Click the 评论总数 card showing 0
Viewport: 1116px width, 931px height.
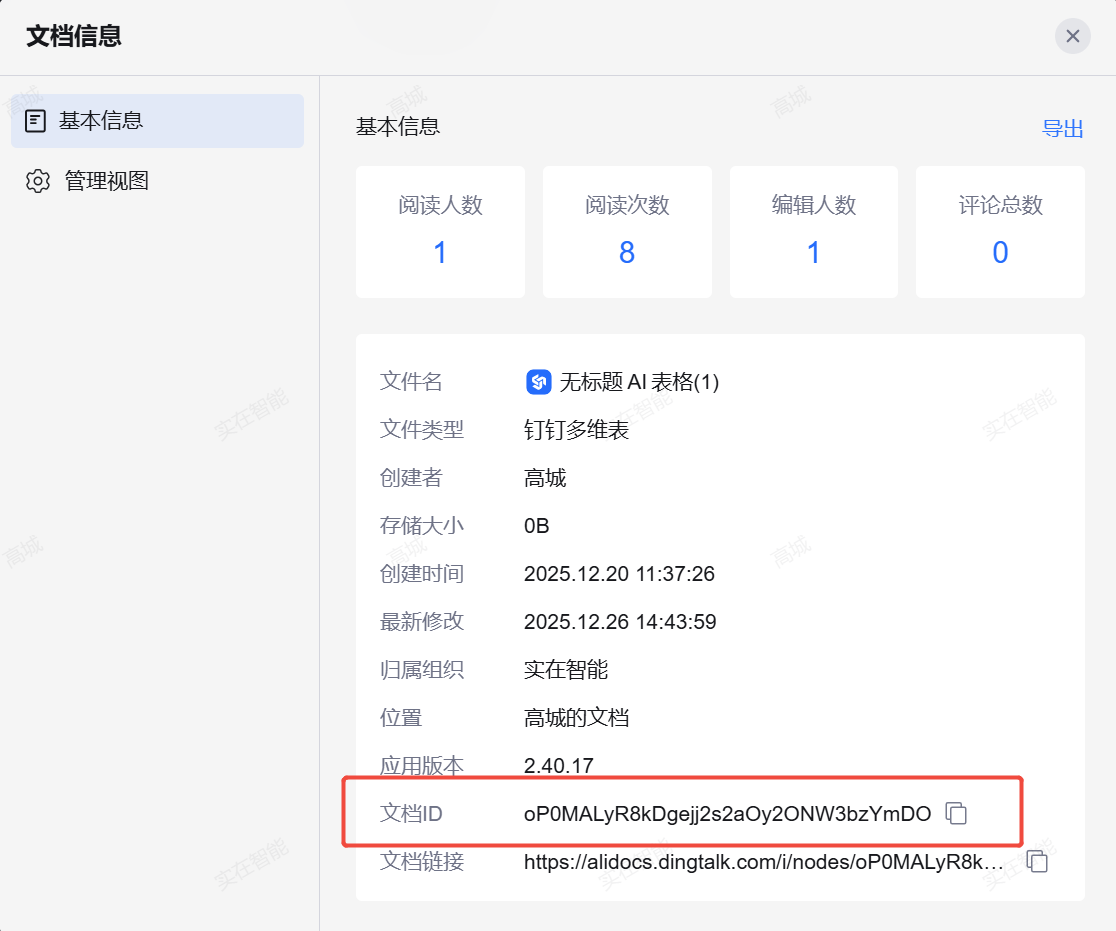(1000, 232)
